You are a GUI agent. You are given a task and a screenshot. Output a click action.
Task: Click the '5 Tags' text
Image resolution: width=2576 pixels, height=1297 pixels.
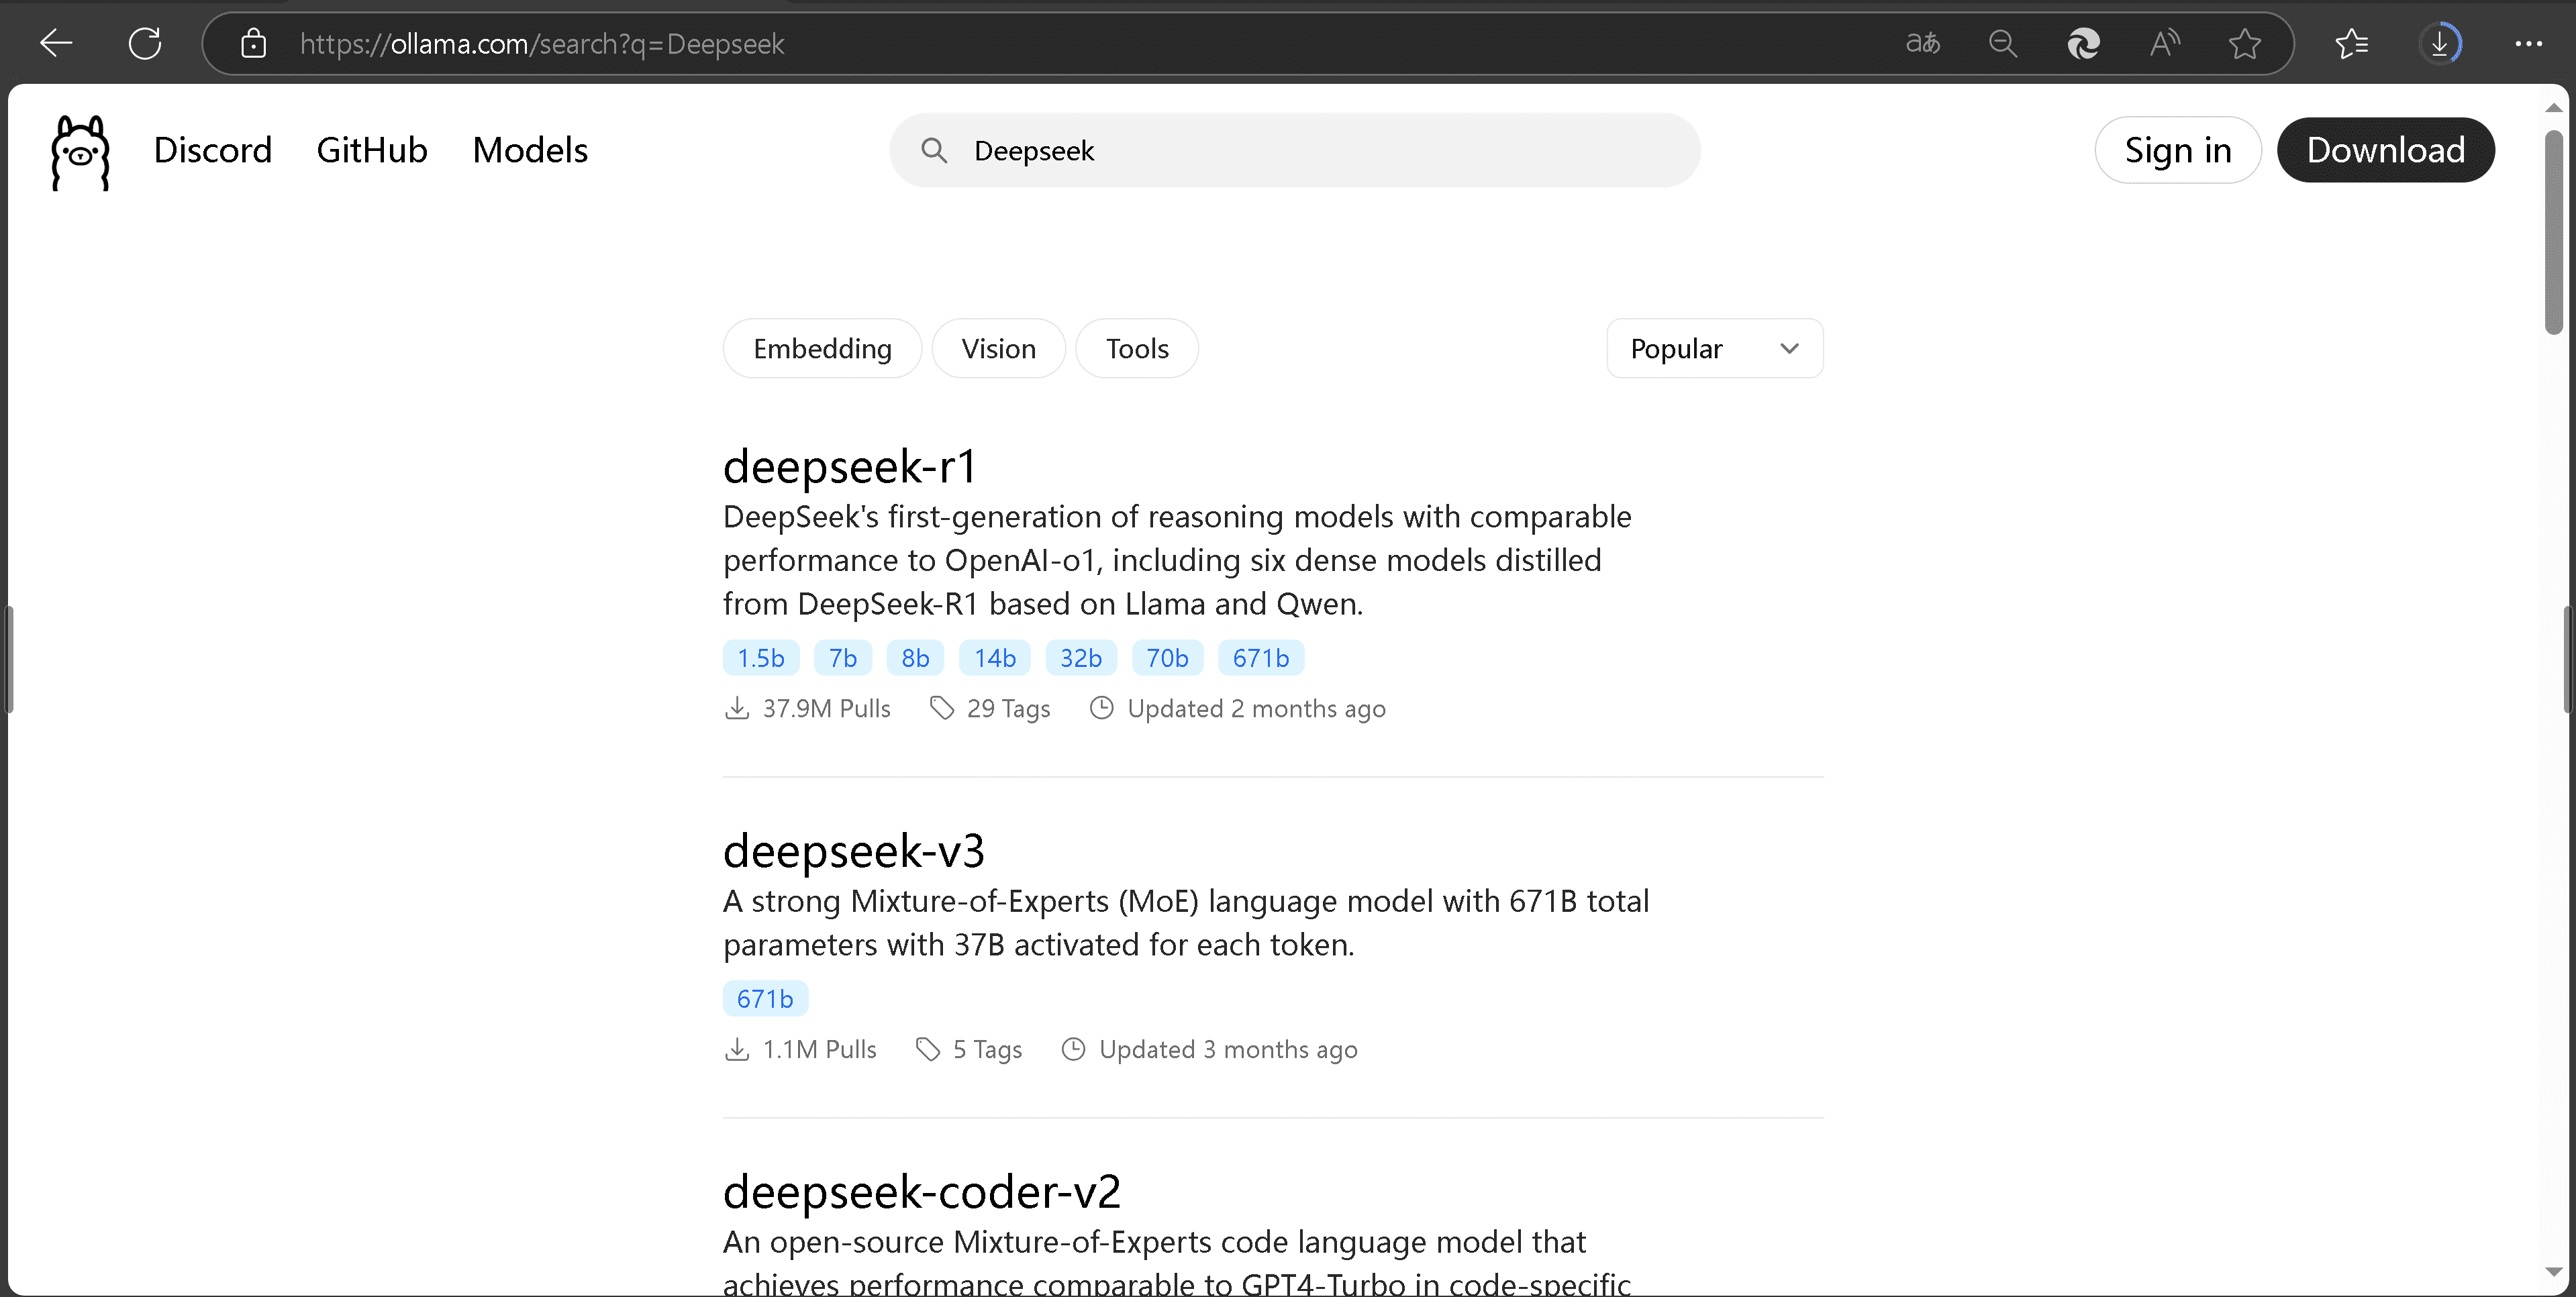pos(987,1049)
